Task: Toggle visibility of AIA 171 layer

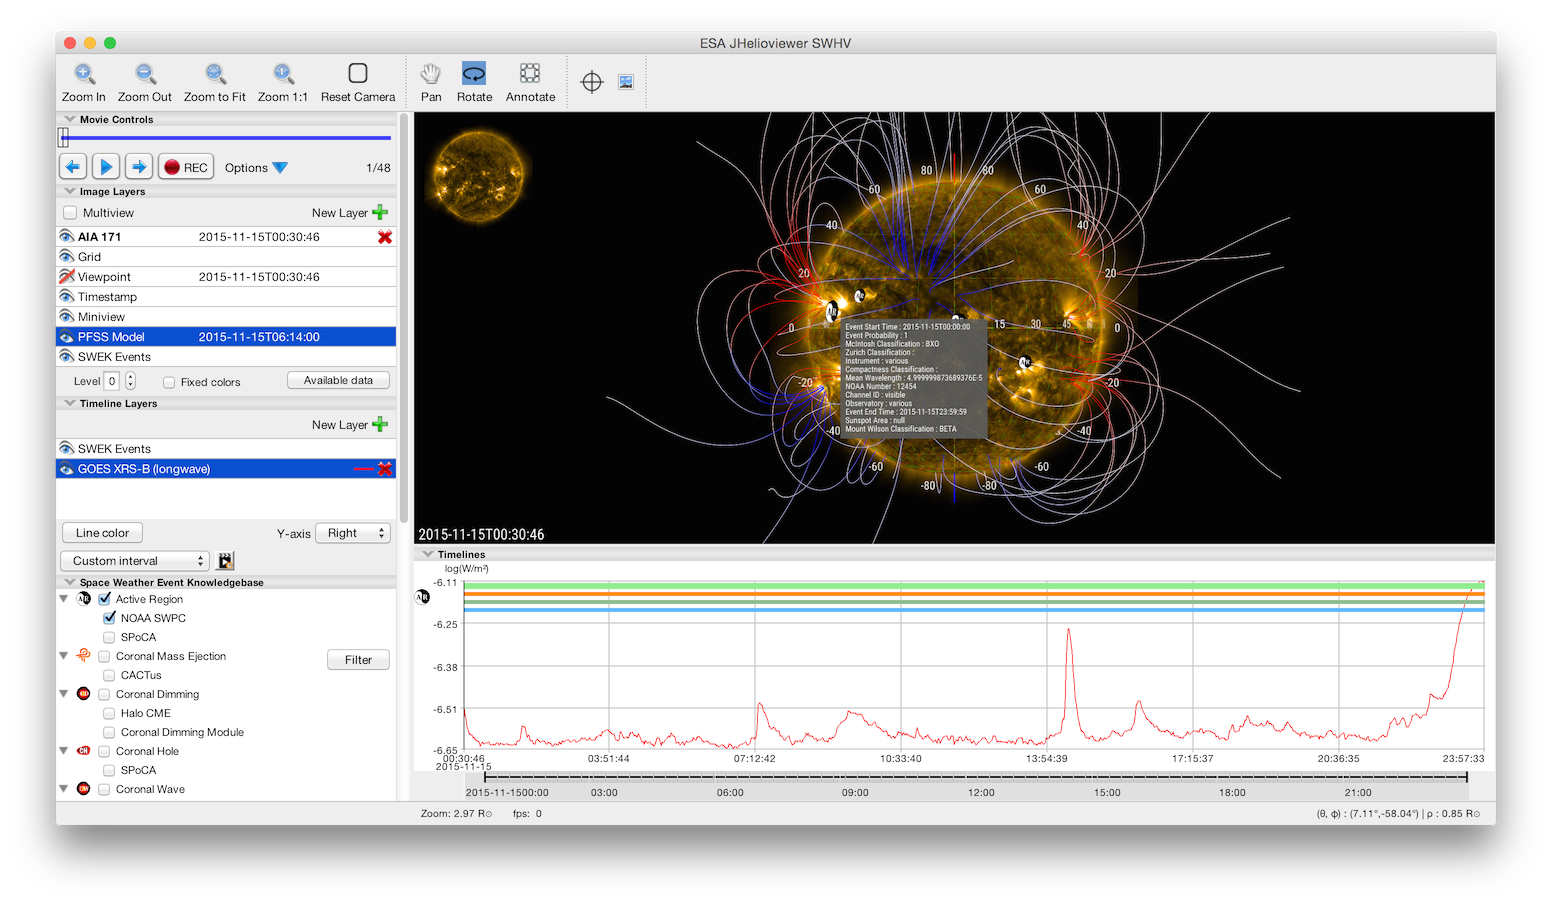Action: click(x=67, y=237)
